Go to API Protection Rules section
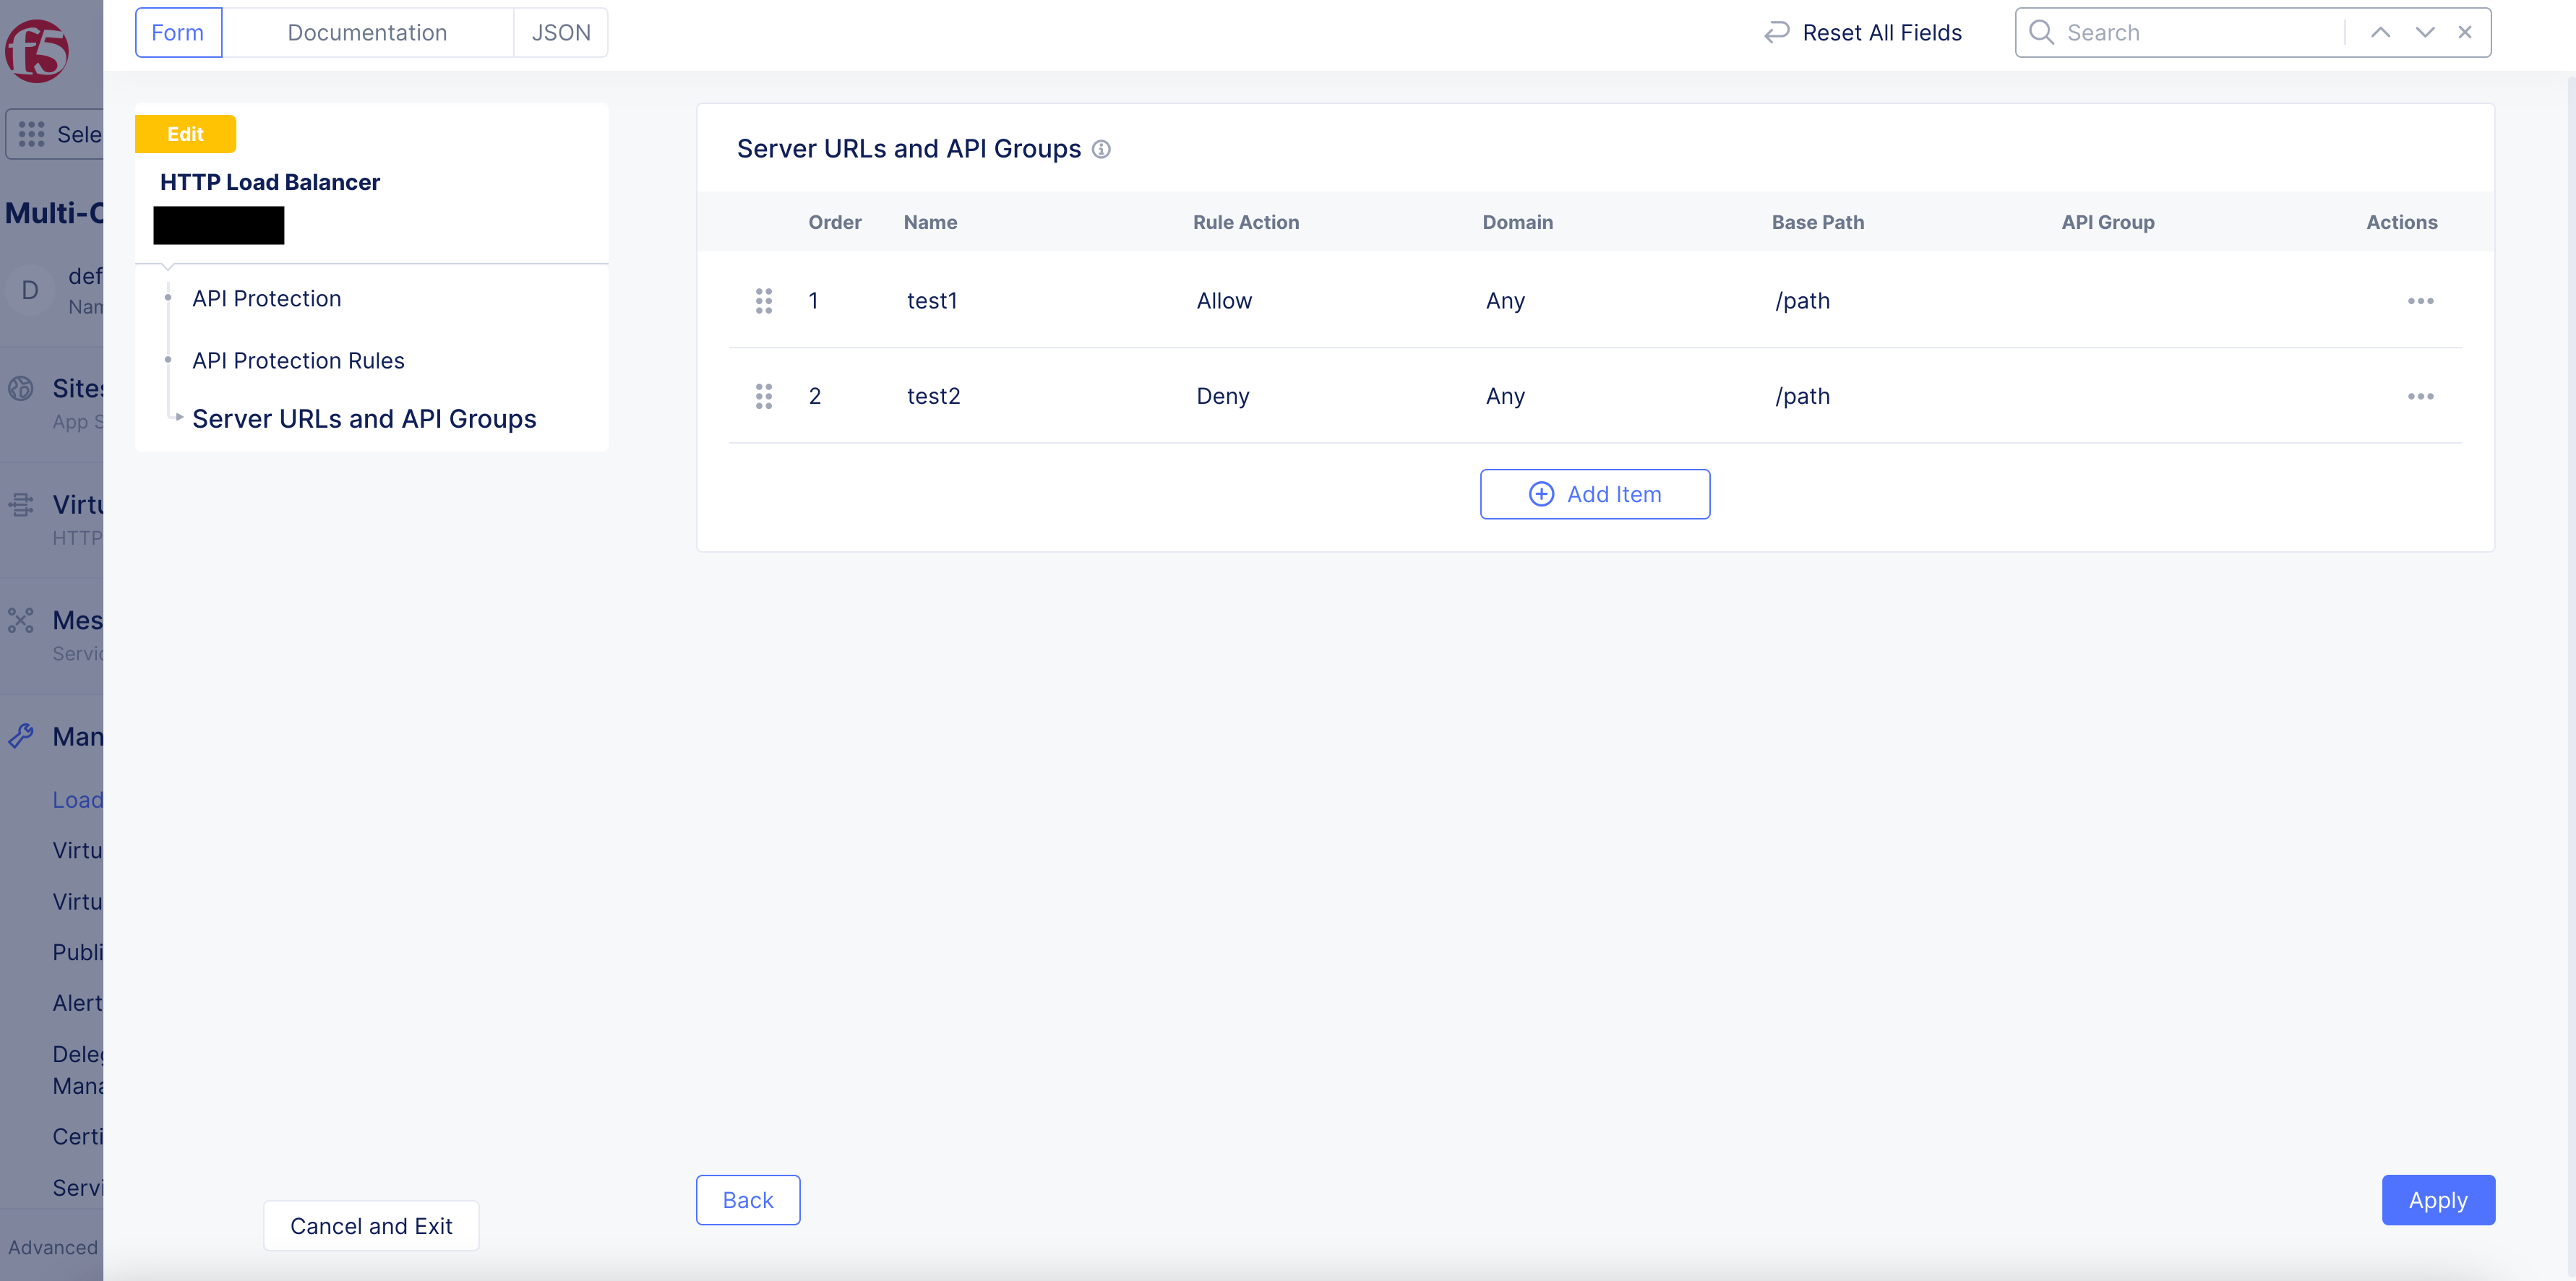Screen dimensions: 2576x1281 pos(298,360)
